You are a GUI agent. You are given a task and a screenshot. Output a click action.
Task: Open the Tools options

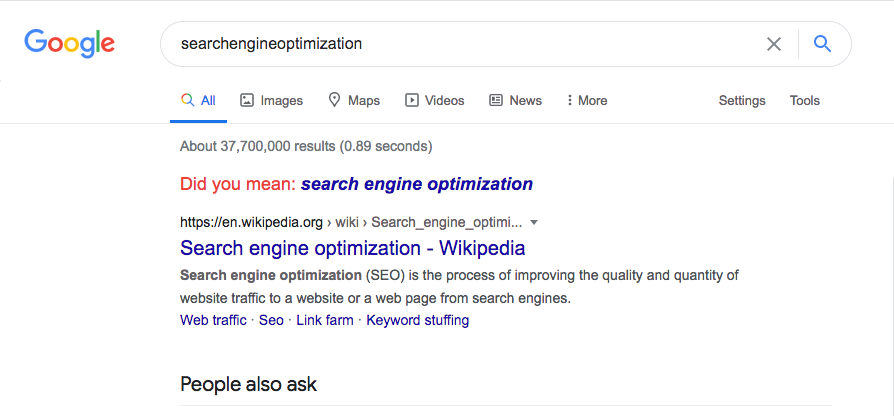pos(804,100)
